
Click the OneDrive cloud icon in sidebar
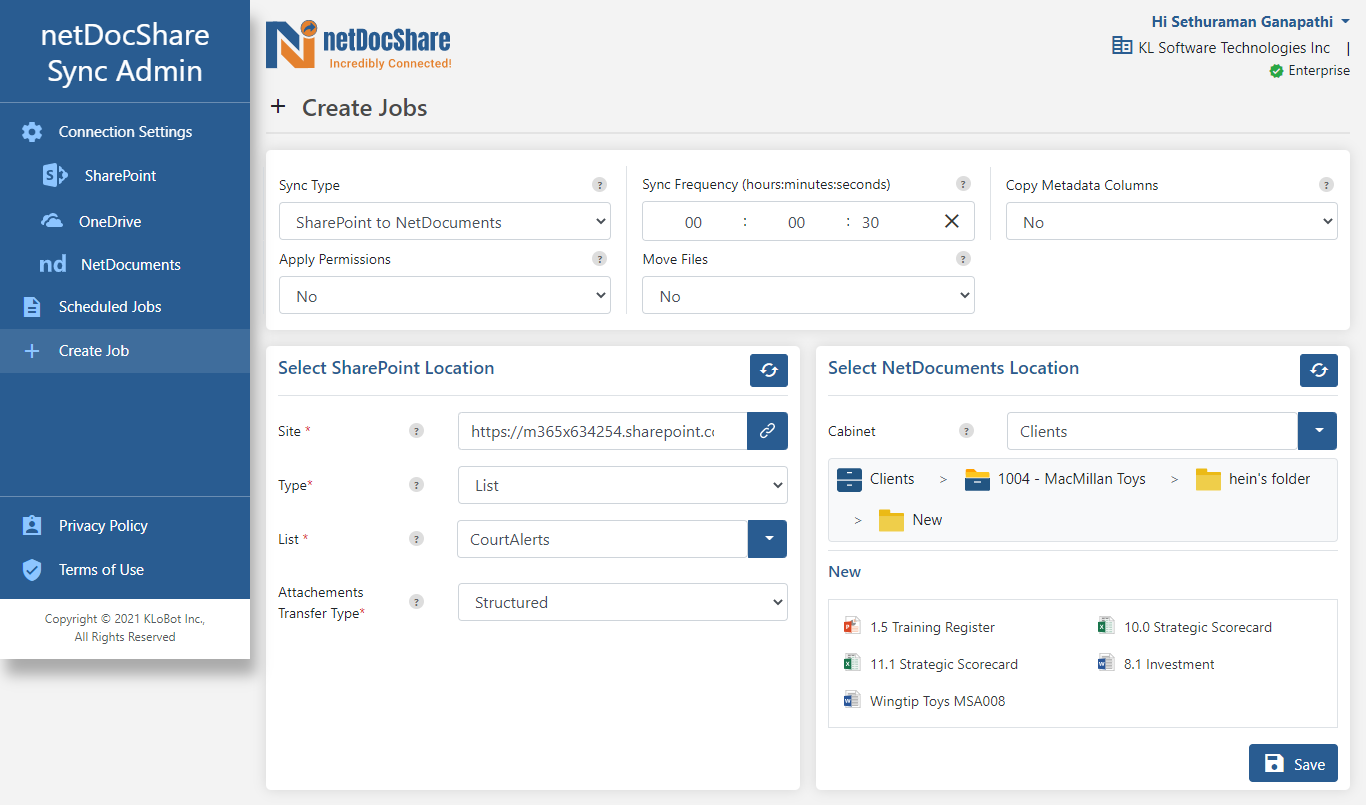coord(52,221)
